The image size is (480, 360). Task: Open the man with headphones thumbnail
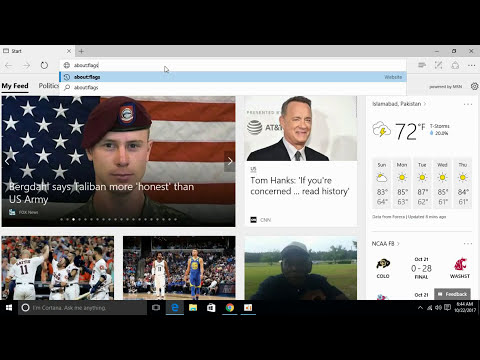[x=301, y=268]
